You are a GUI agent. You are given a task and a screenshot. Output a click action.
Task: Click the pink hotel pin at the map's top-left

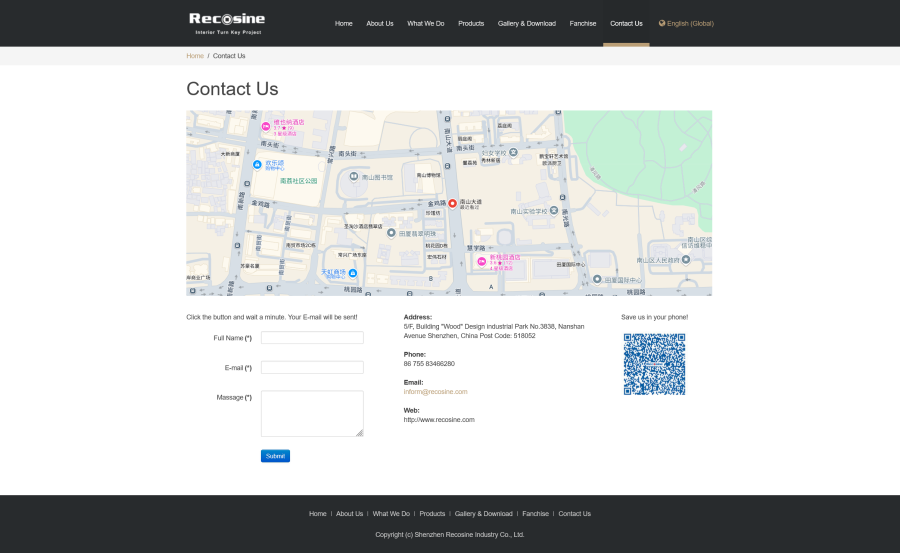(x=266, y=125)
